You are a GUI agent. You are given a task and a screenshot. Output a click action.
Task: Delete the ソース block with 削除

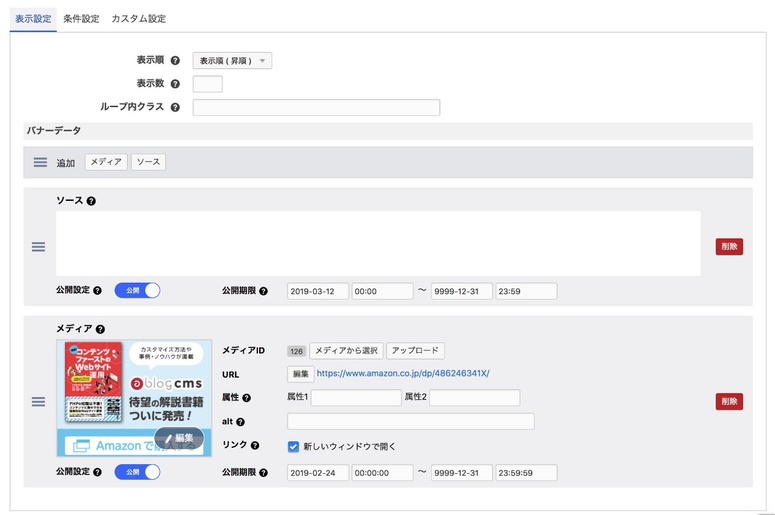point(729,247)
